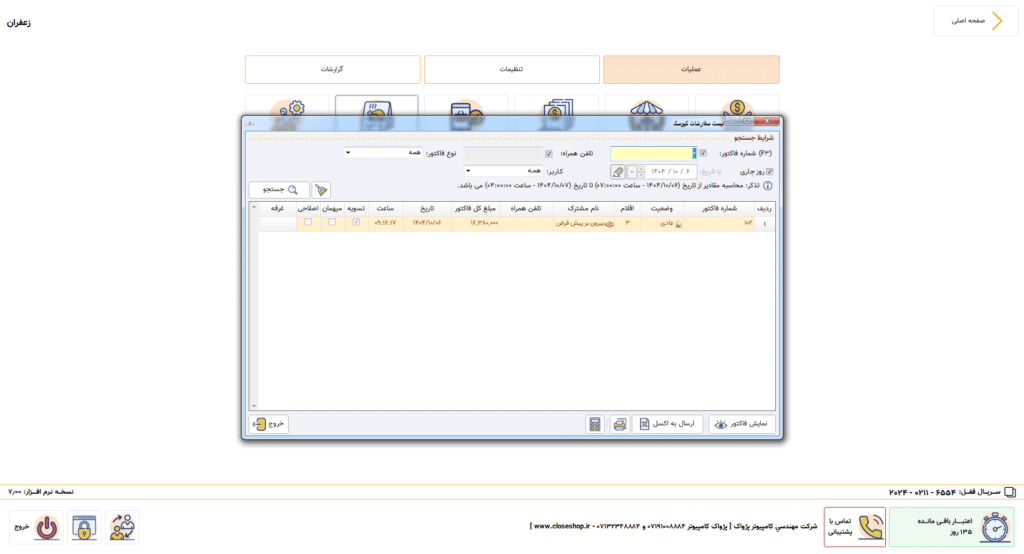This screenshot has height=554, width=1024.
Task: Click the broom clear-filters icon
Action: pos(321,190)
